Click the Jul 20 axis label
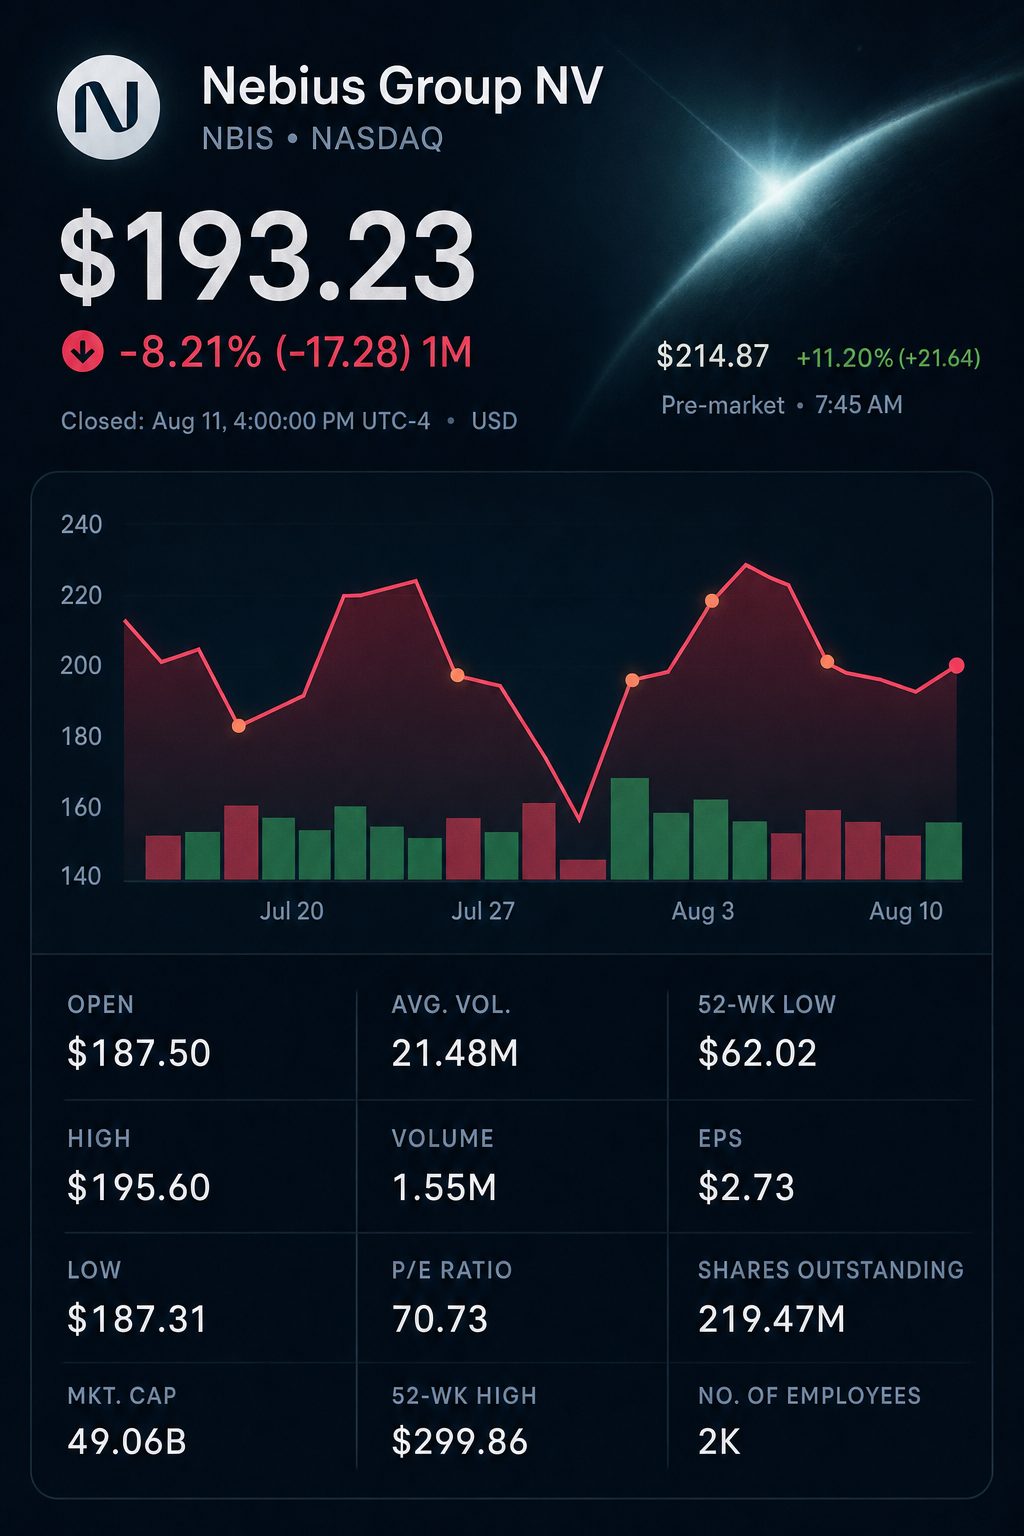Image resolution: width=1024 pixels, height=1536 pixels. pos(292,911)
